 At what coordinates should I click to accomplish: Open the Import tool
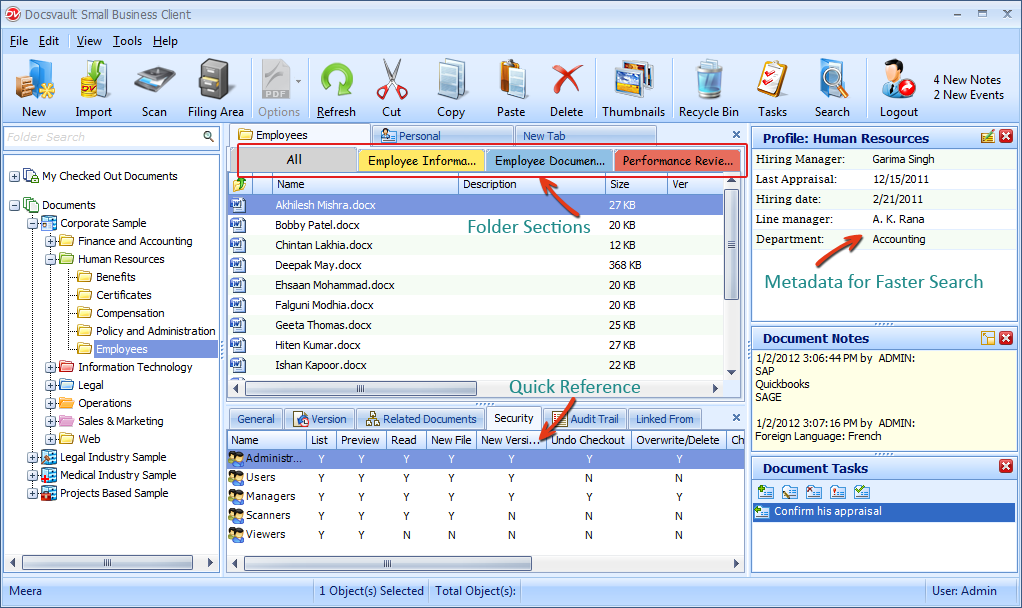tap(94, 88)
